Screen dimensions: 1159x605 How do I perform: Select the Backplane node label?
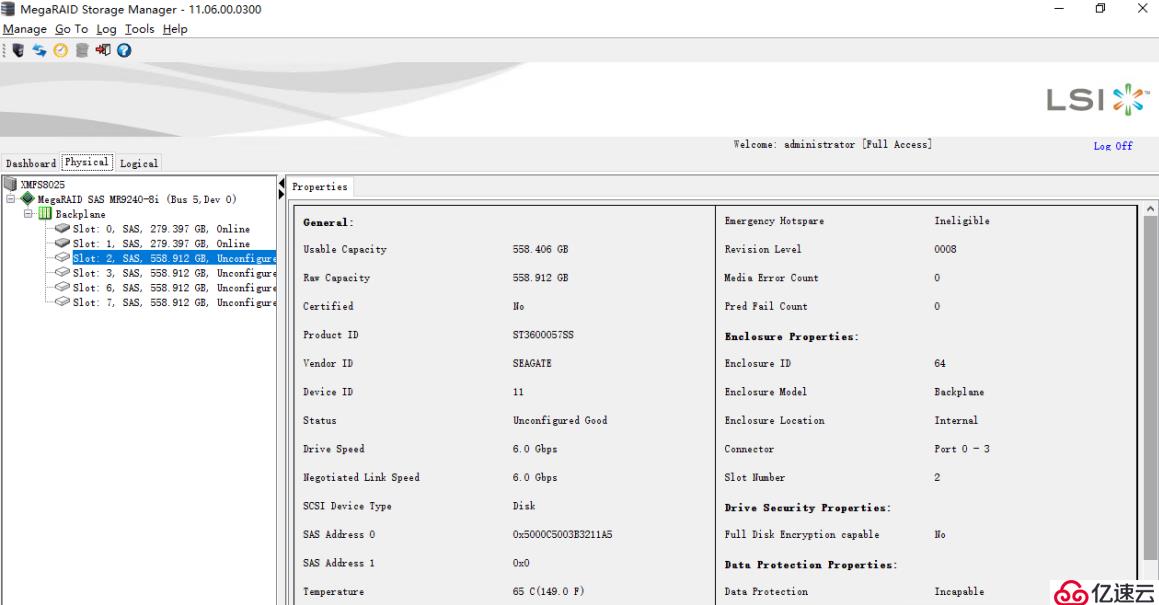pyautogui.click(x=80, y=214)
